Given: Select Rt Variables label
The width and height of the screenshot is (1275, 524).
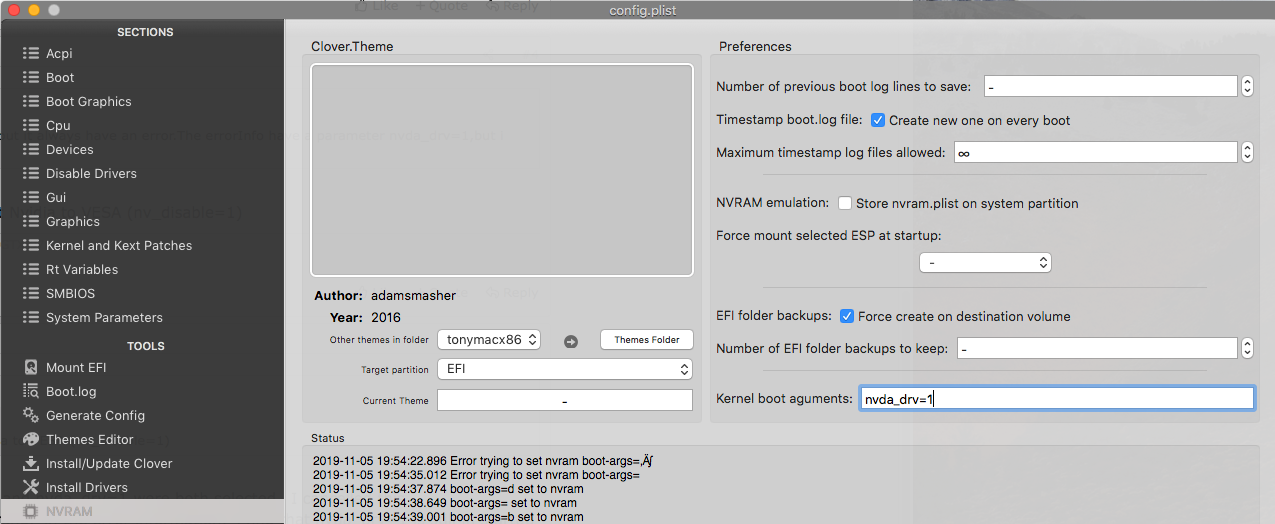Looking at the screenshot, I should pos(82,269).
